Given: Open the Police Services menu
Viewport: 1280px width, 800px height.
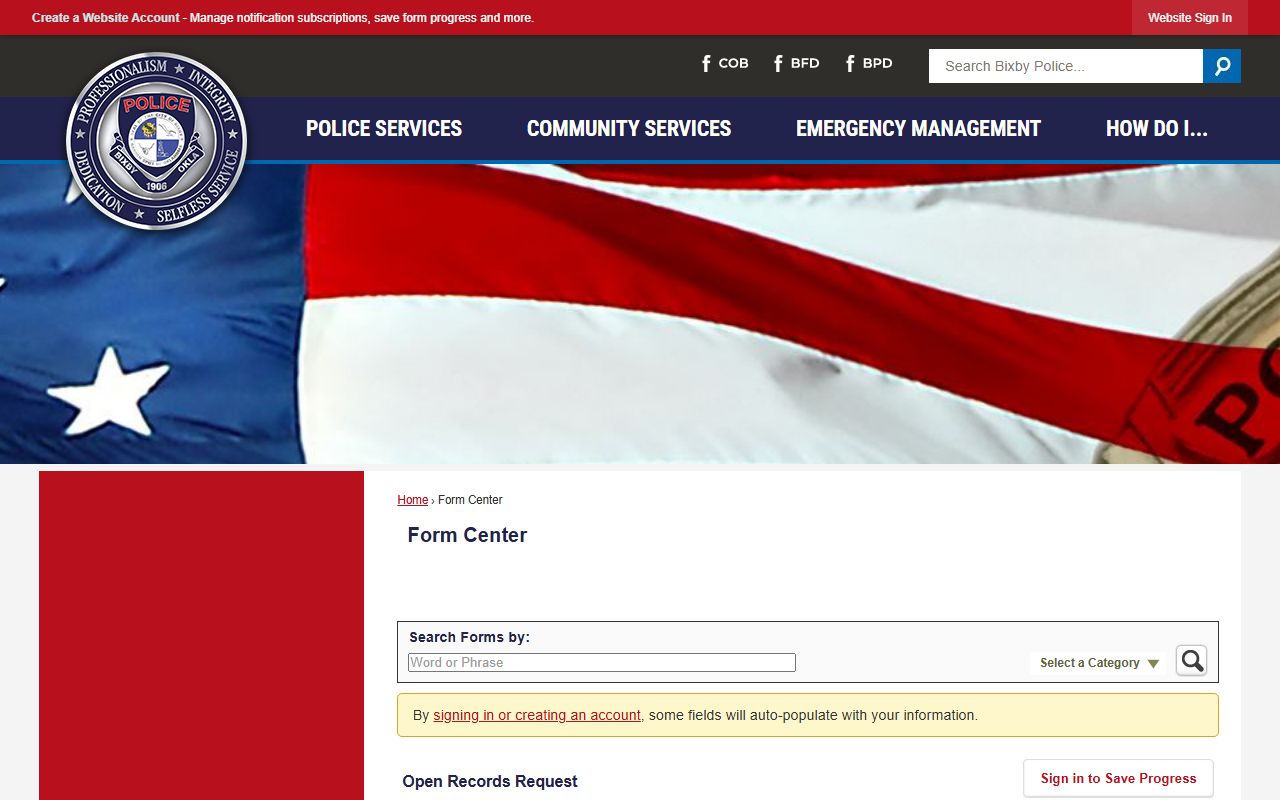Looking at the screenshot, I should coord(384,129).
